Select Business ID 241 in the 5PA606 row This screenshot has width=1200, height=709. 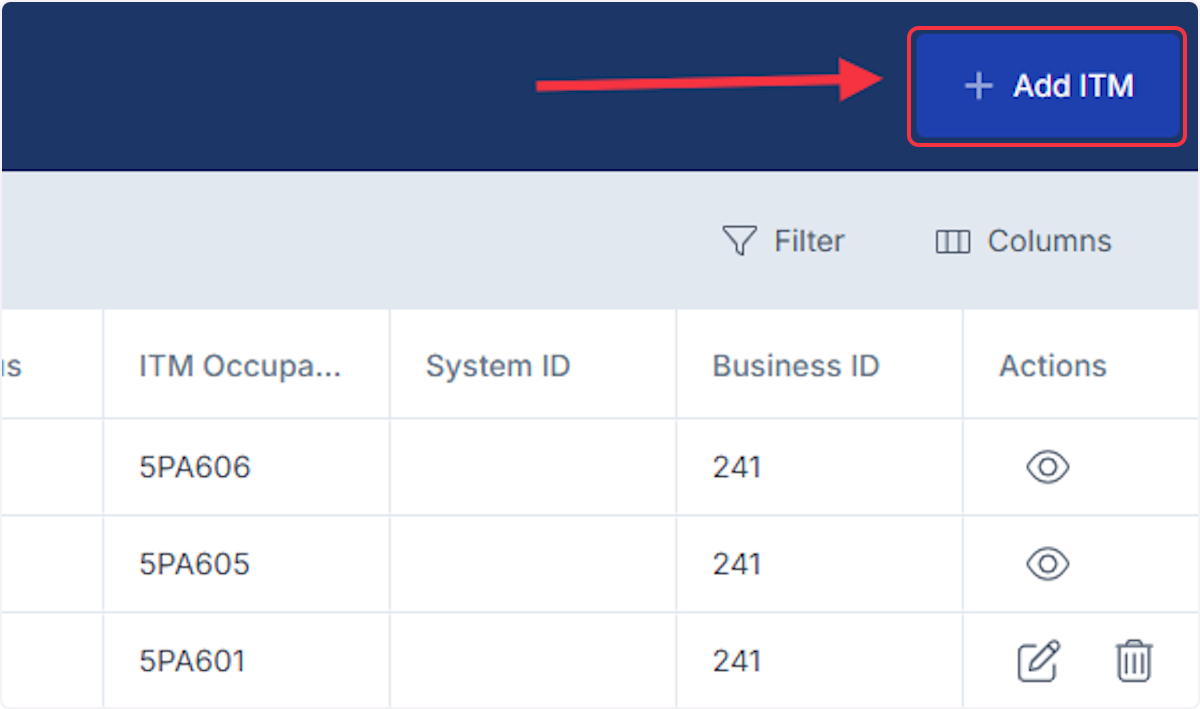point(819,467)
